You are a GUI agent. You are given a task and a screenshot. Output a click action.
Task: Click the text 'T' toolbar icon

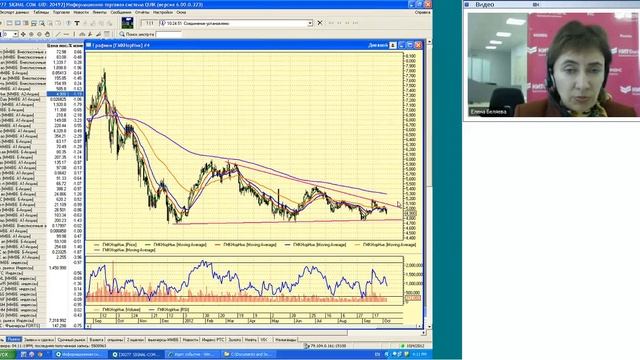[77, 23]
